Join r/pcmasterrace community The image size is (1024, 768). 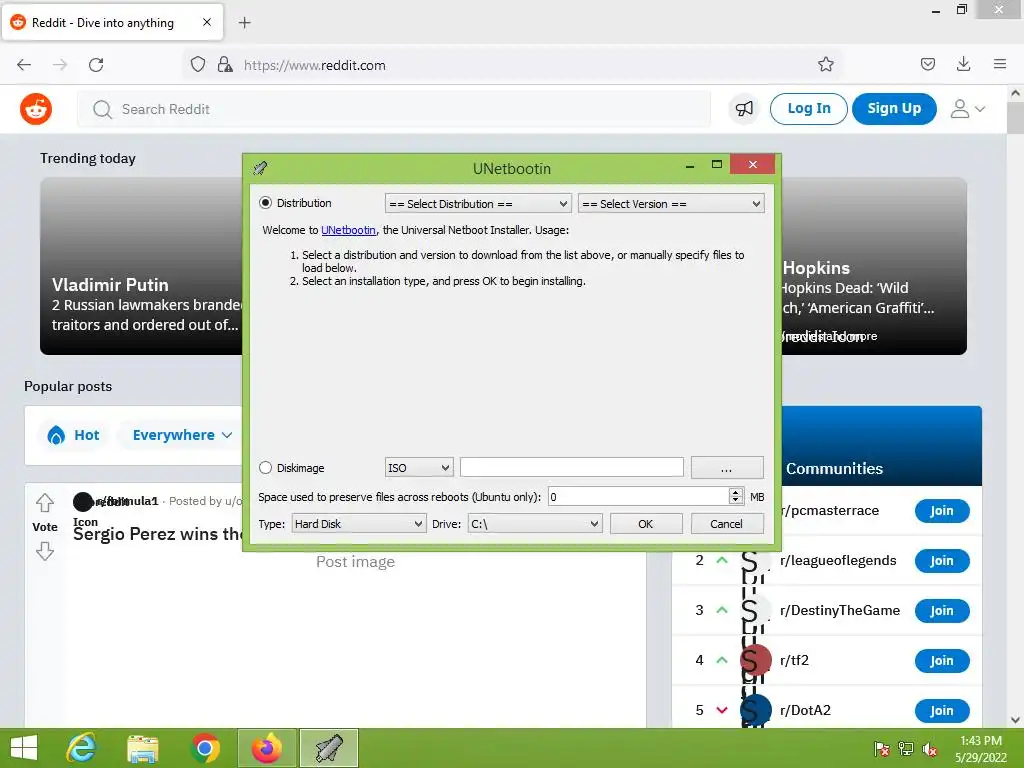pos(942,511)
